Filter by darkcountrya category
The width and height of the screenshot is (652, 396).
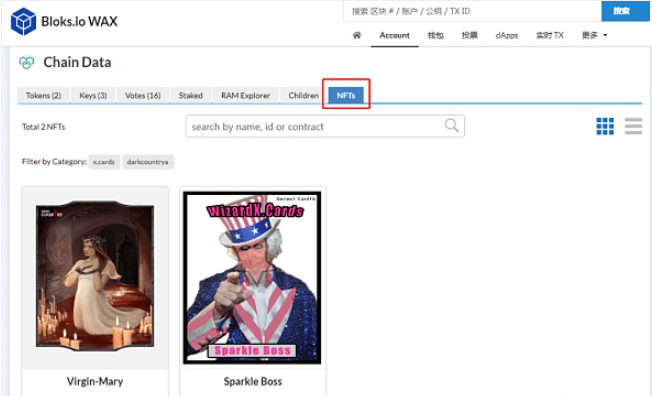point(148,162)
